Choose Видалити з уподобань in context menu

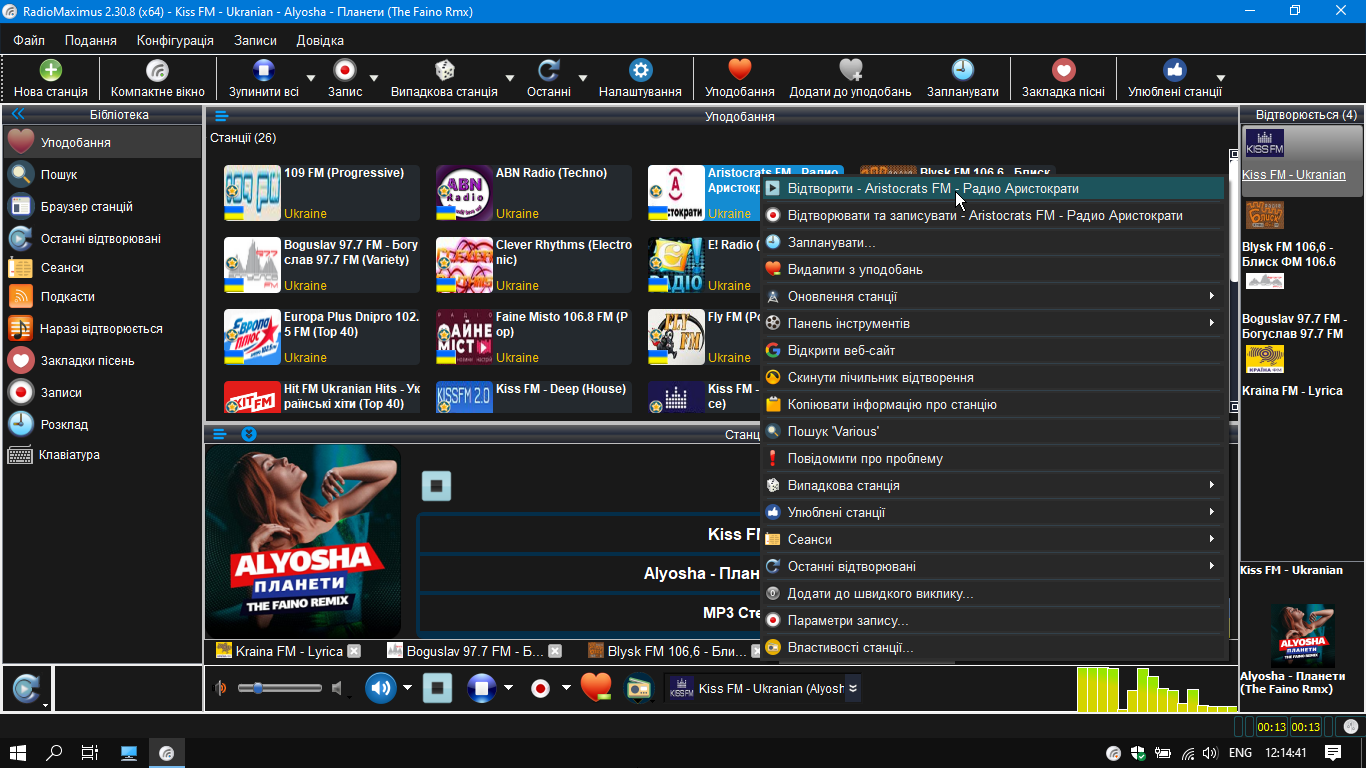click(x=993, y=270)
